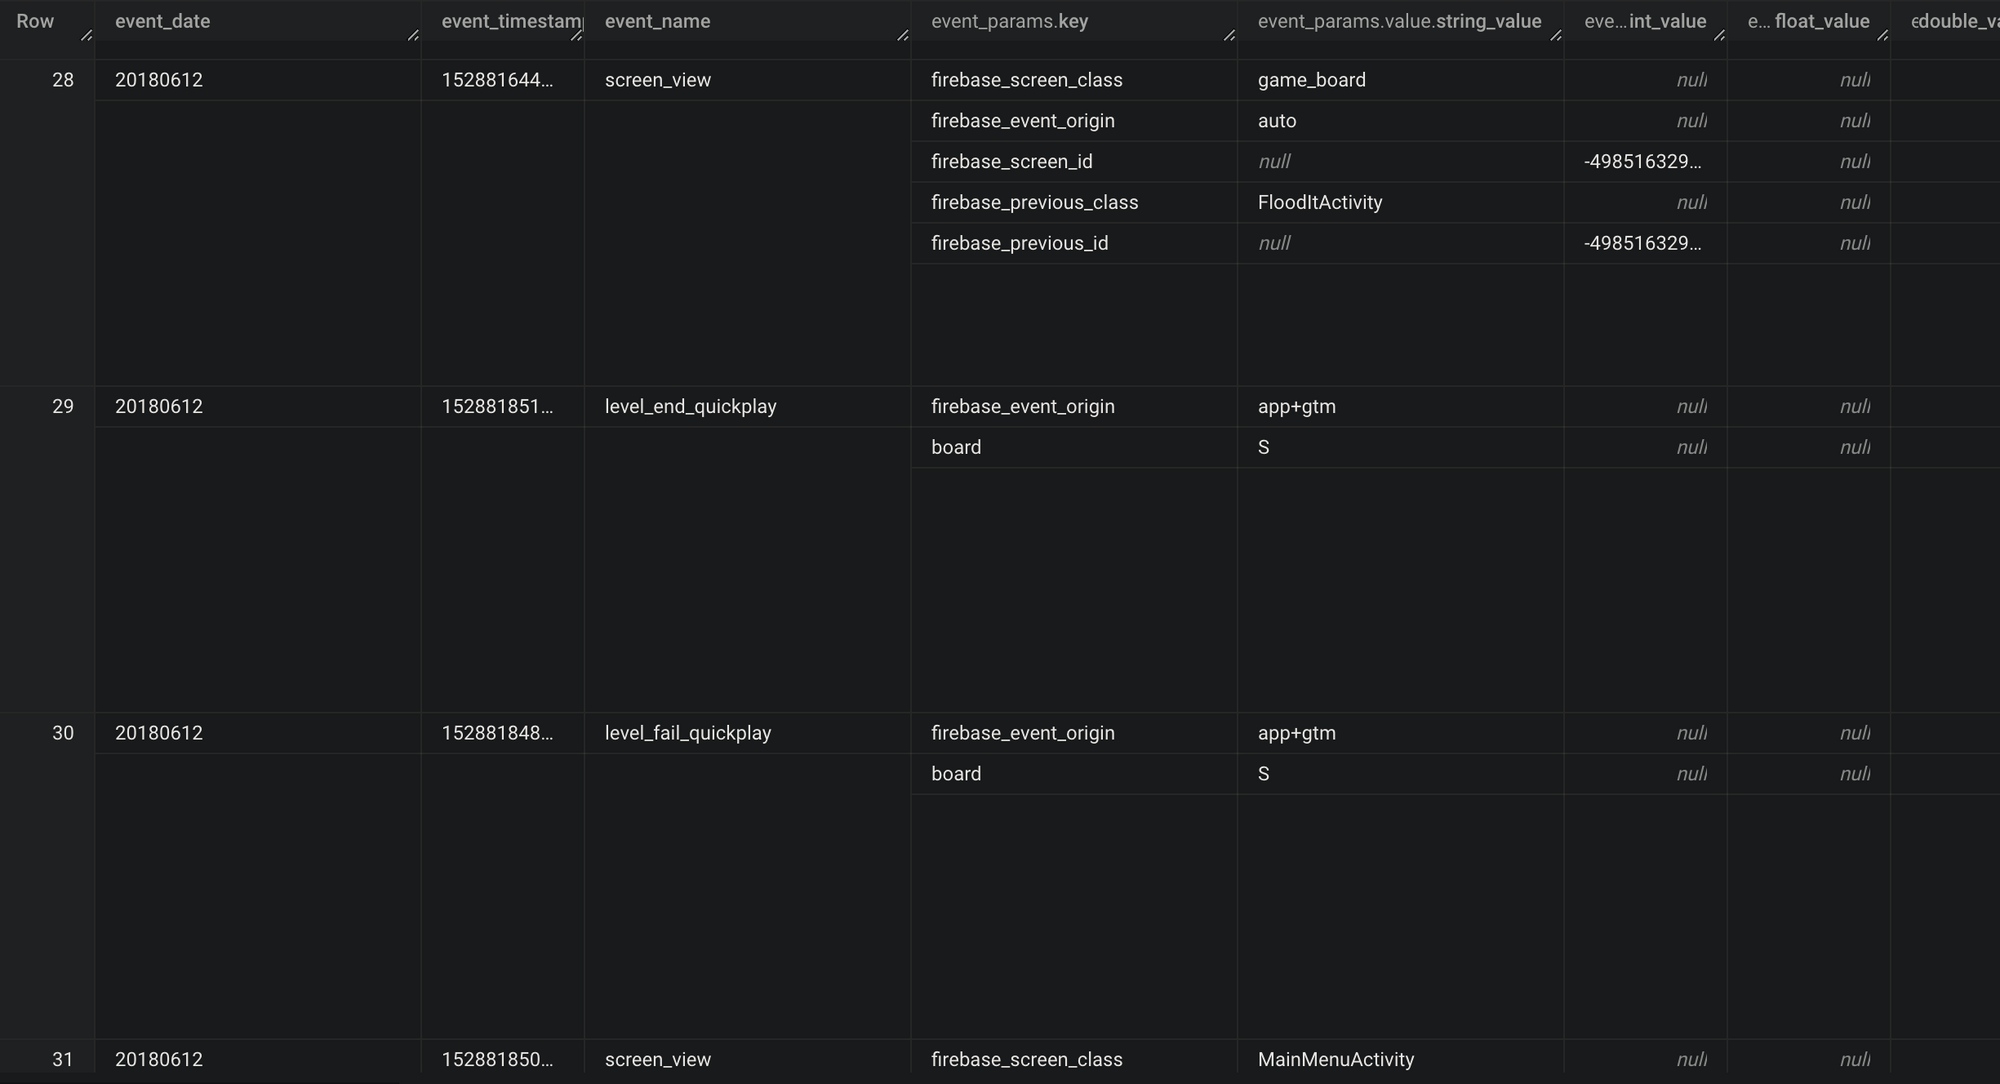The height and width of the screenshot is (1084, 2000).
Task: Click firebase_screen_id int value cell
Action: pos(1645,161)
